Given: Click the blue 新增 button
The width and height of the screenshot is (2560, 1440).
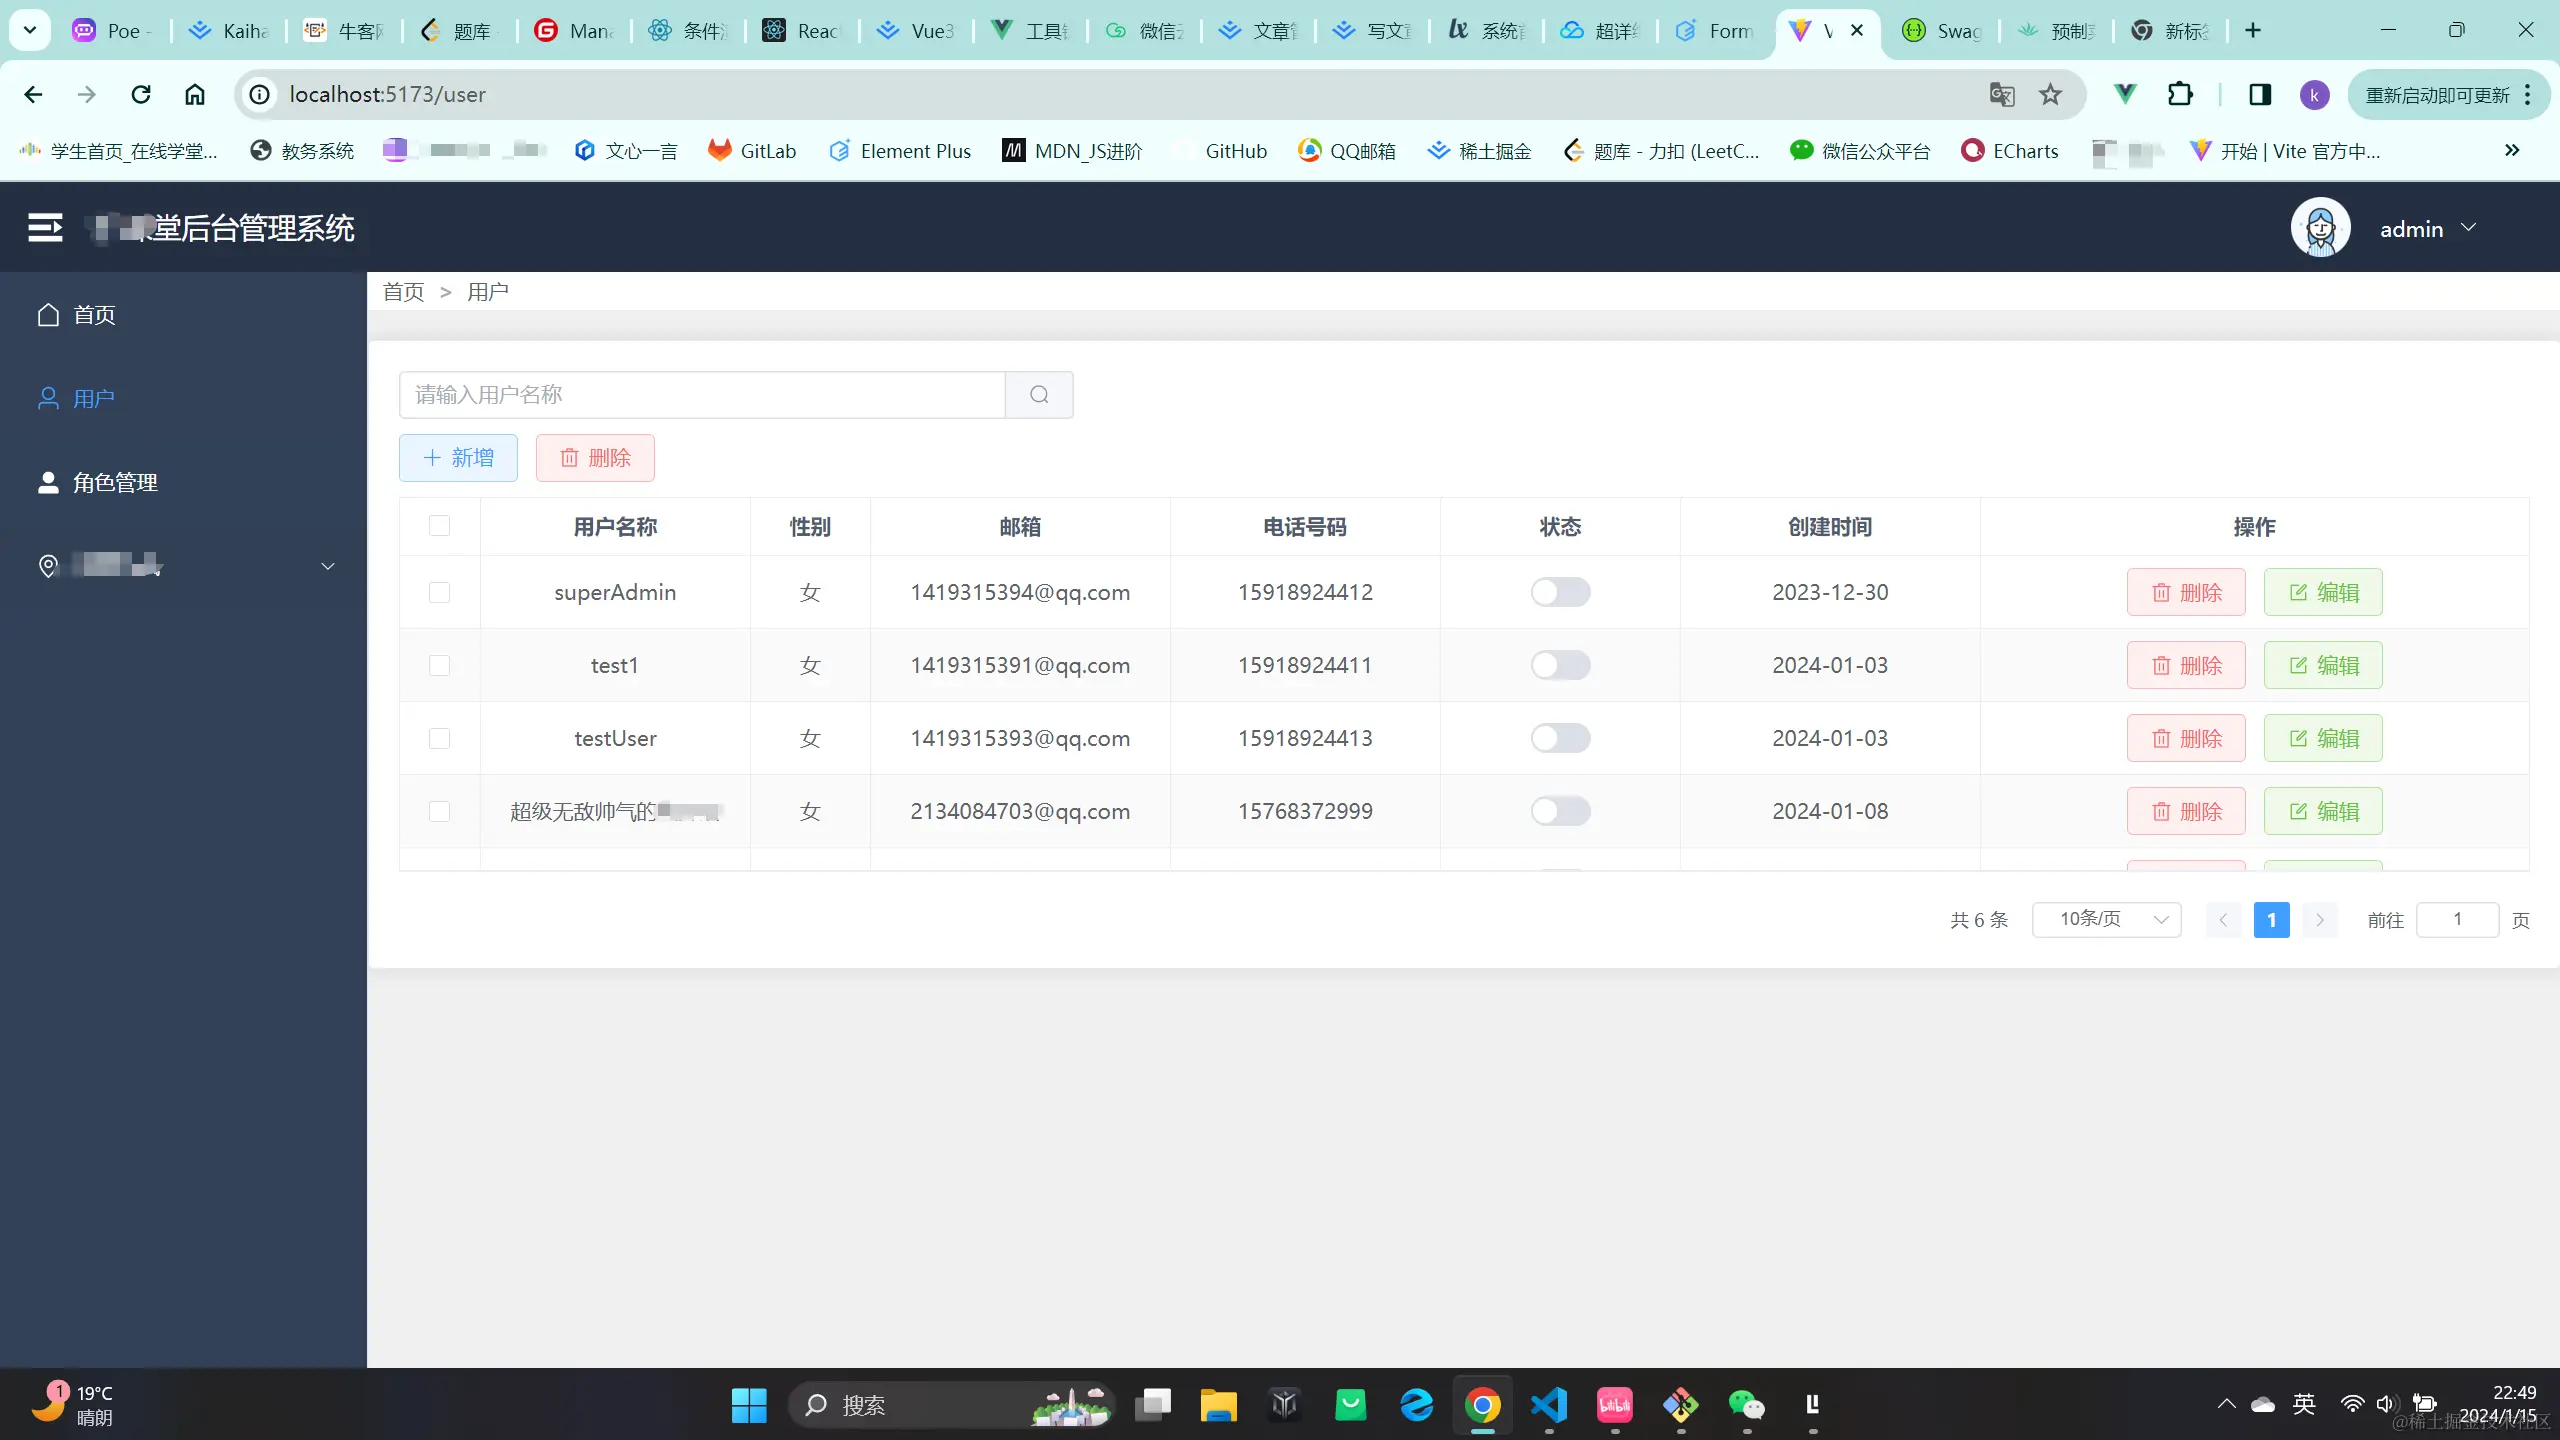Looking at the screenshot, I should click(458, 458).
